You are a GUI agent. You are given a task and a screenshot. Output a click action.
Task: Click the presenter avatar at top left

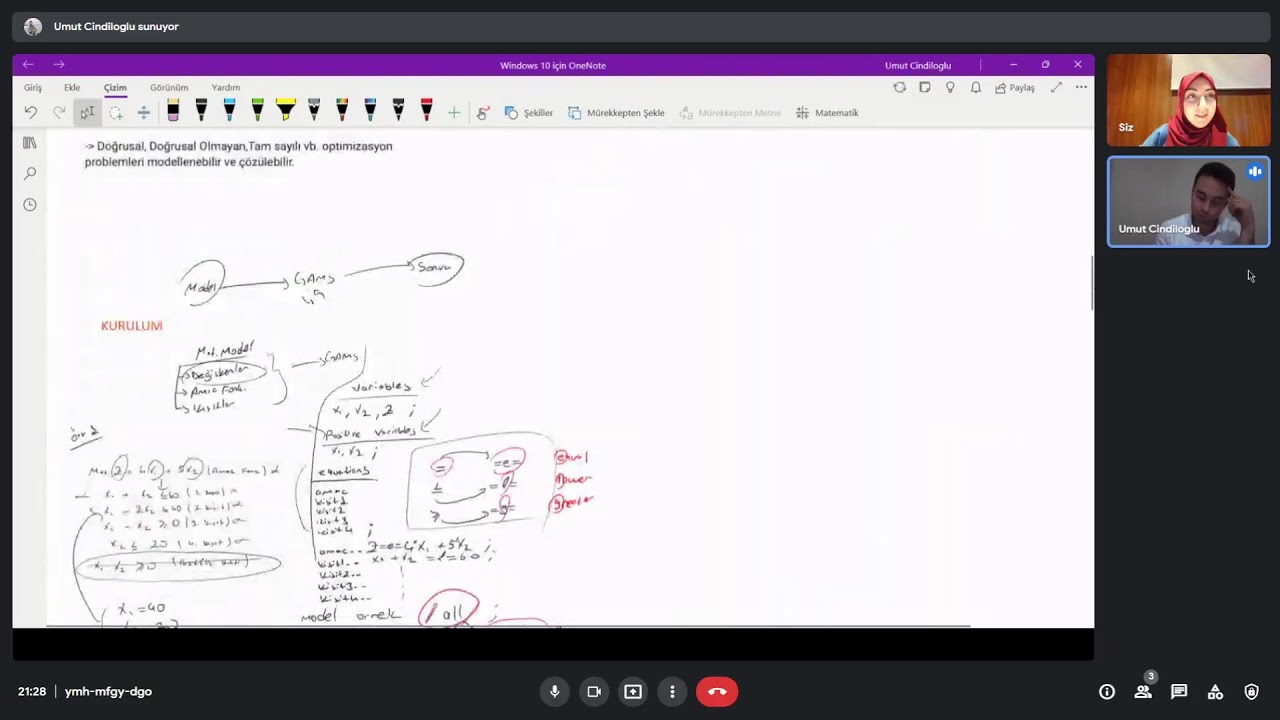coord(33,27)
